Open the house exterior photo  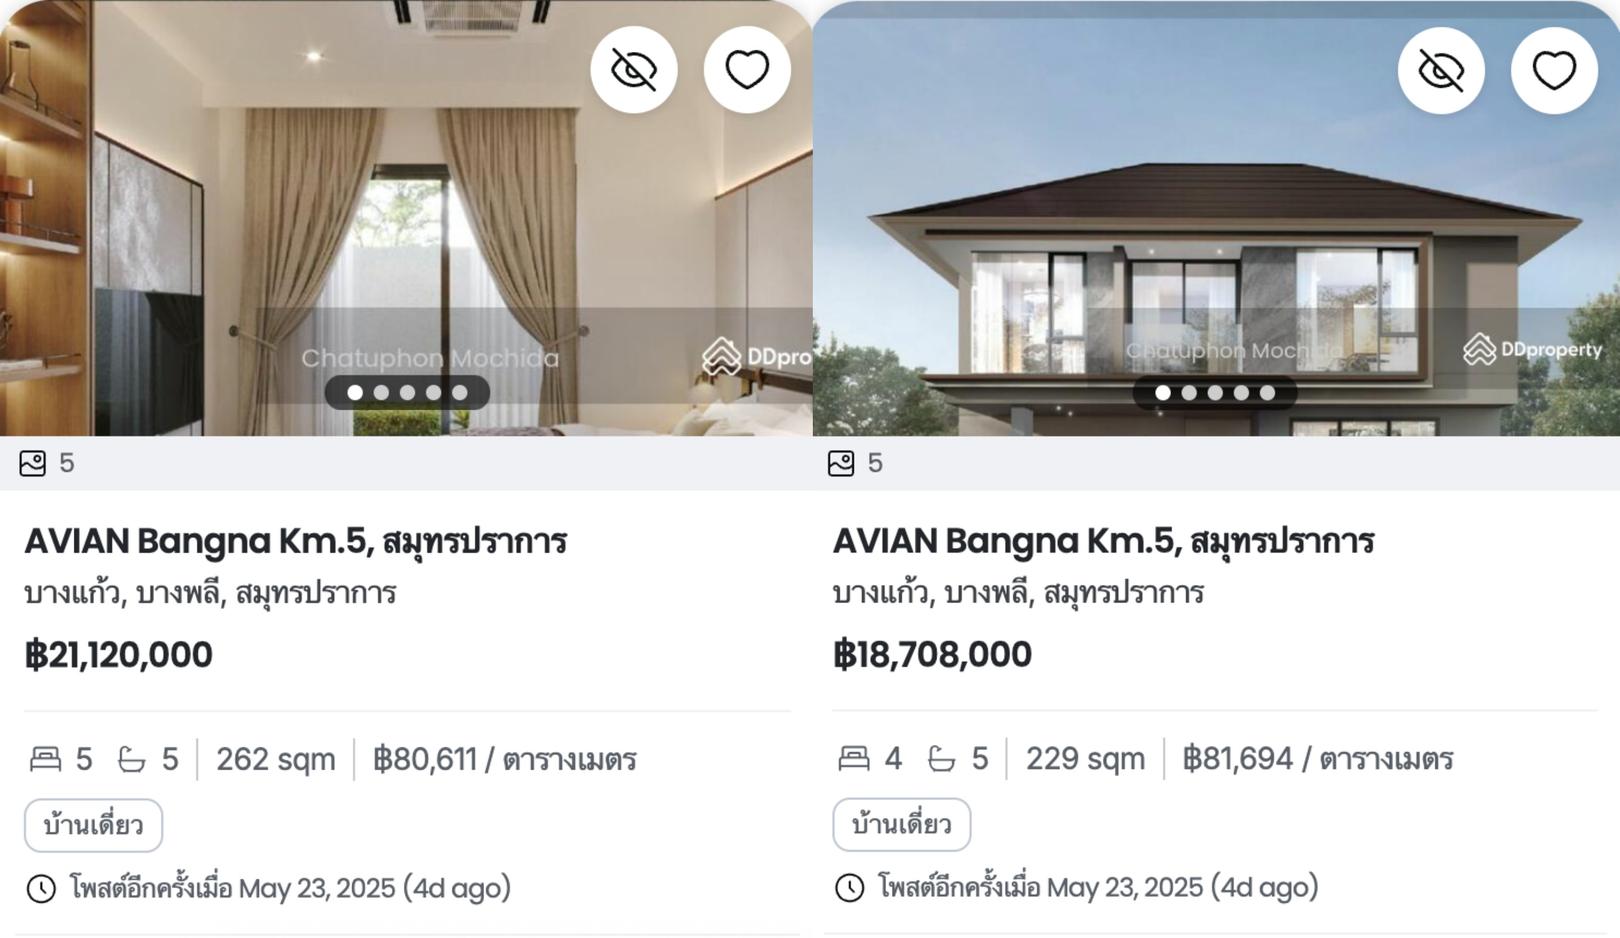1216,218
